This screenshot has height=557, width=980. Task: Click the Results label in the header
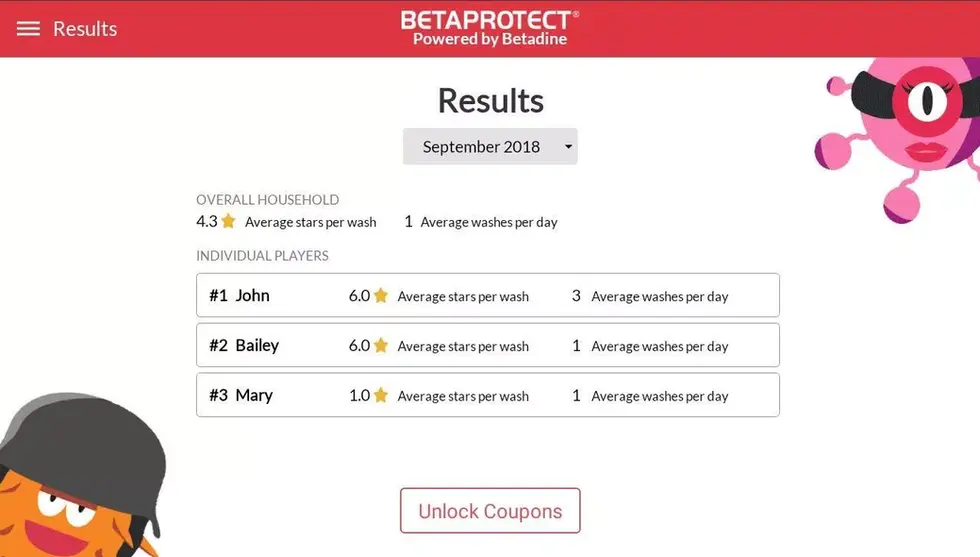pyautogui.click(x=85, y=29)
